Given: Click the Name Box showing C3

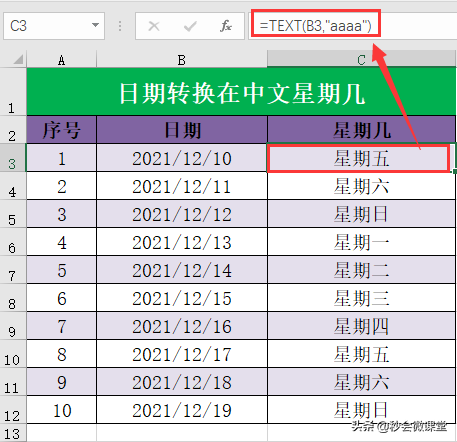Looking at the screenshot, I should click(x=54, y=26).
